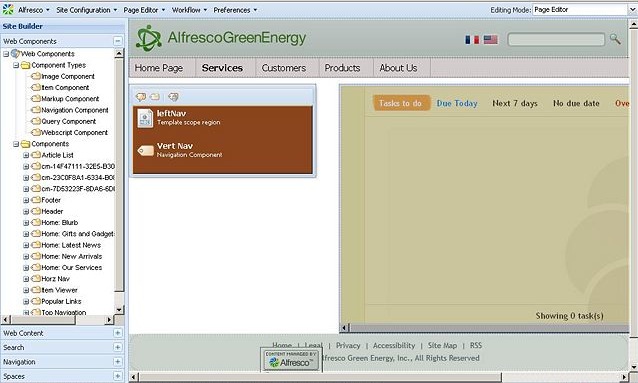
Task: Click the magnifying glass search icon
Action: click(x=615, y=39)
